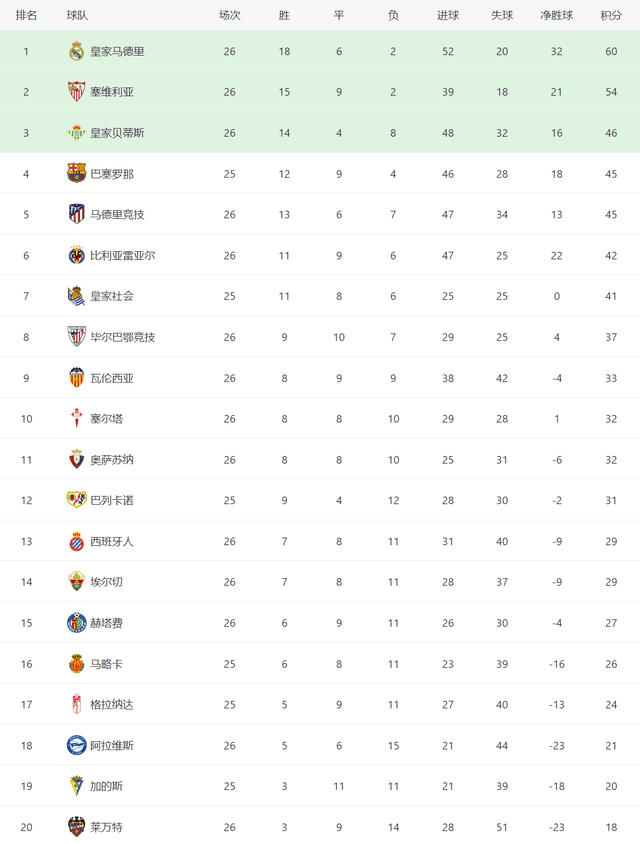Open the 塞尔塔 team name link
Image resolution: width=640 pixels, height=844 pixels.
106,419
